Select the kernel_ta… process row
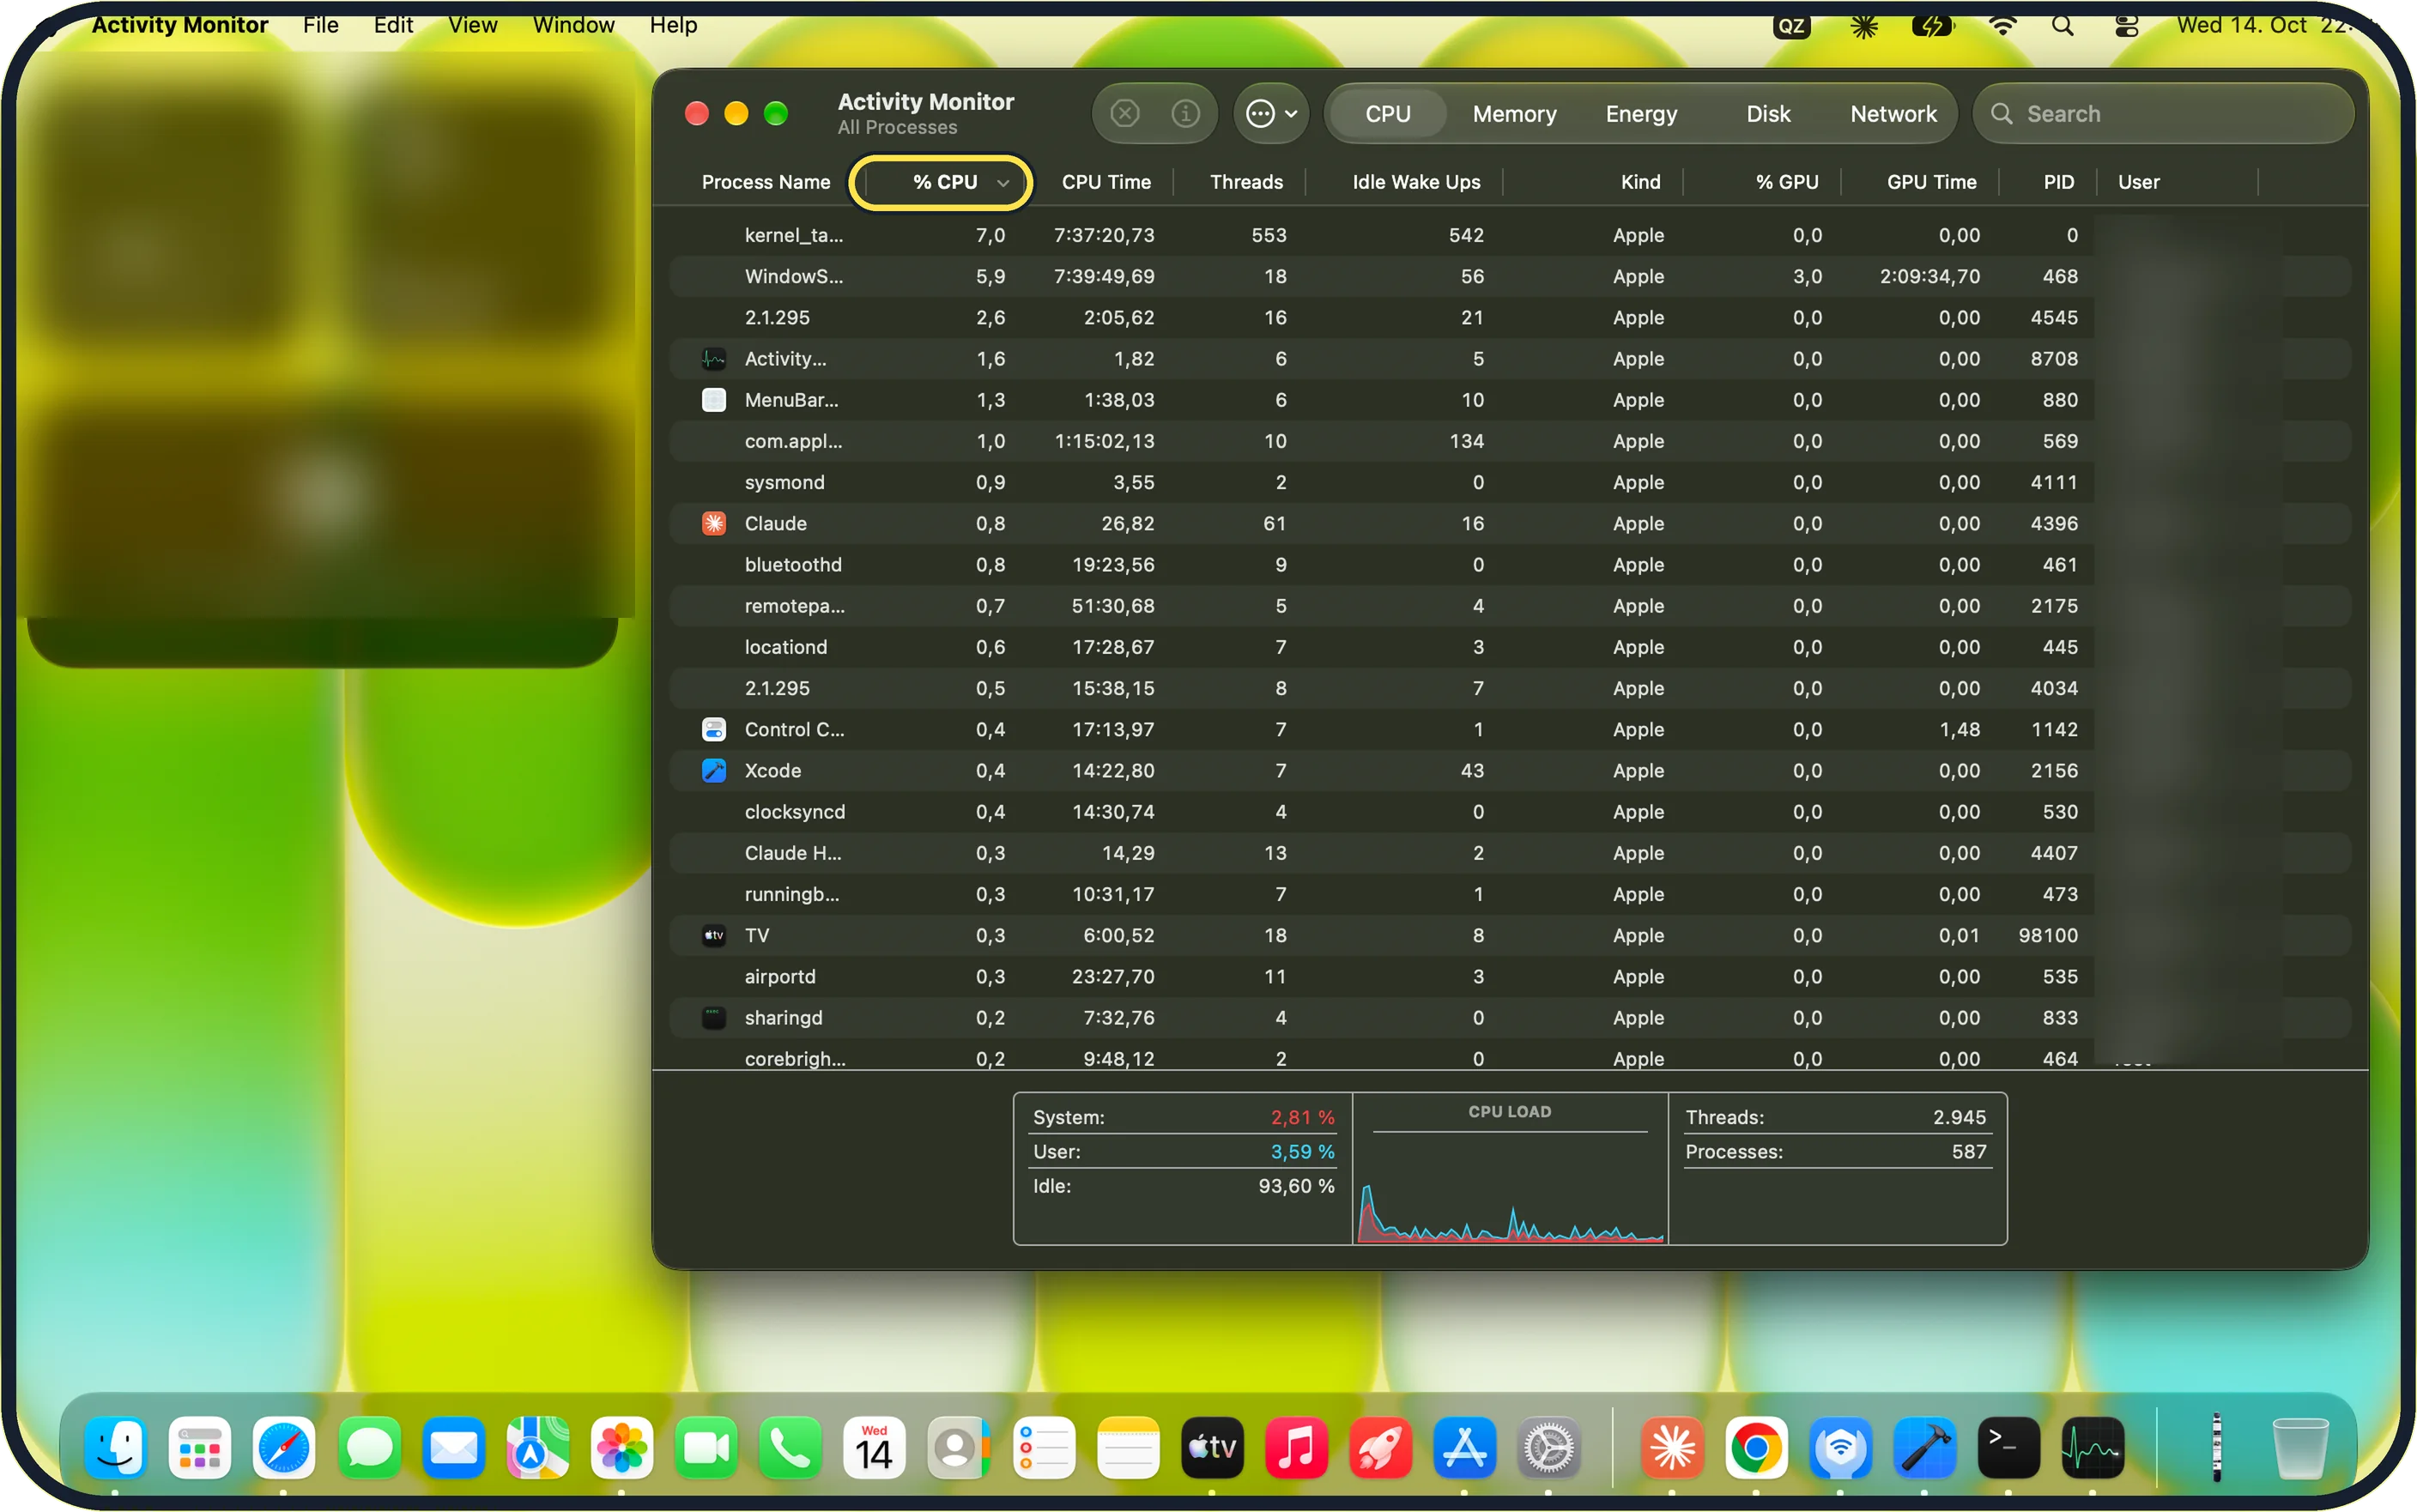2417x1512 pixels. [x=1509, y=235]
